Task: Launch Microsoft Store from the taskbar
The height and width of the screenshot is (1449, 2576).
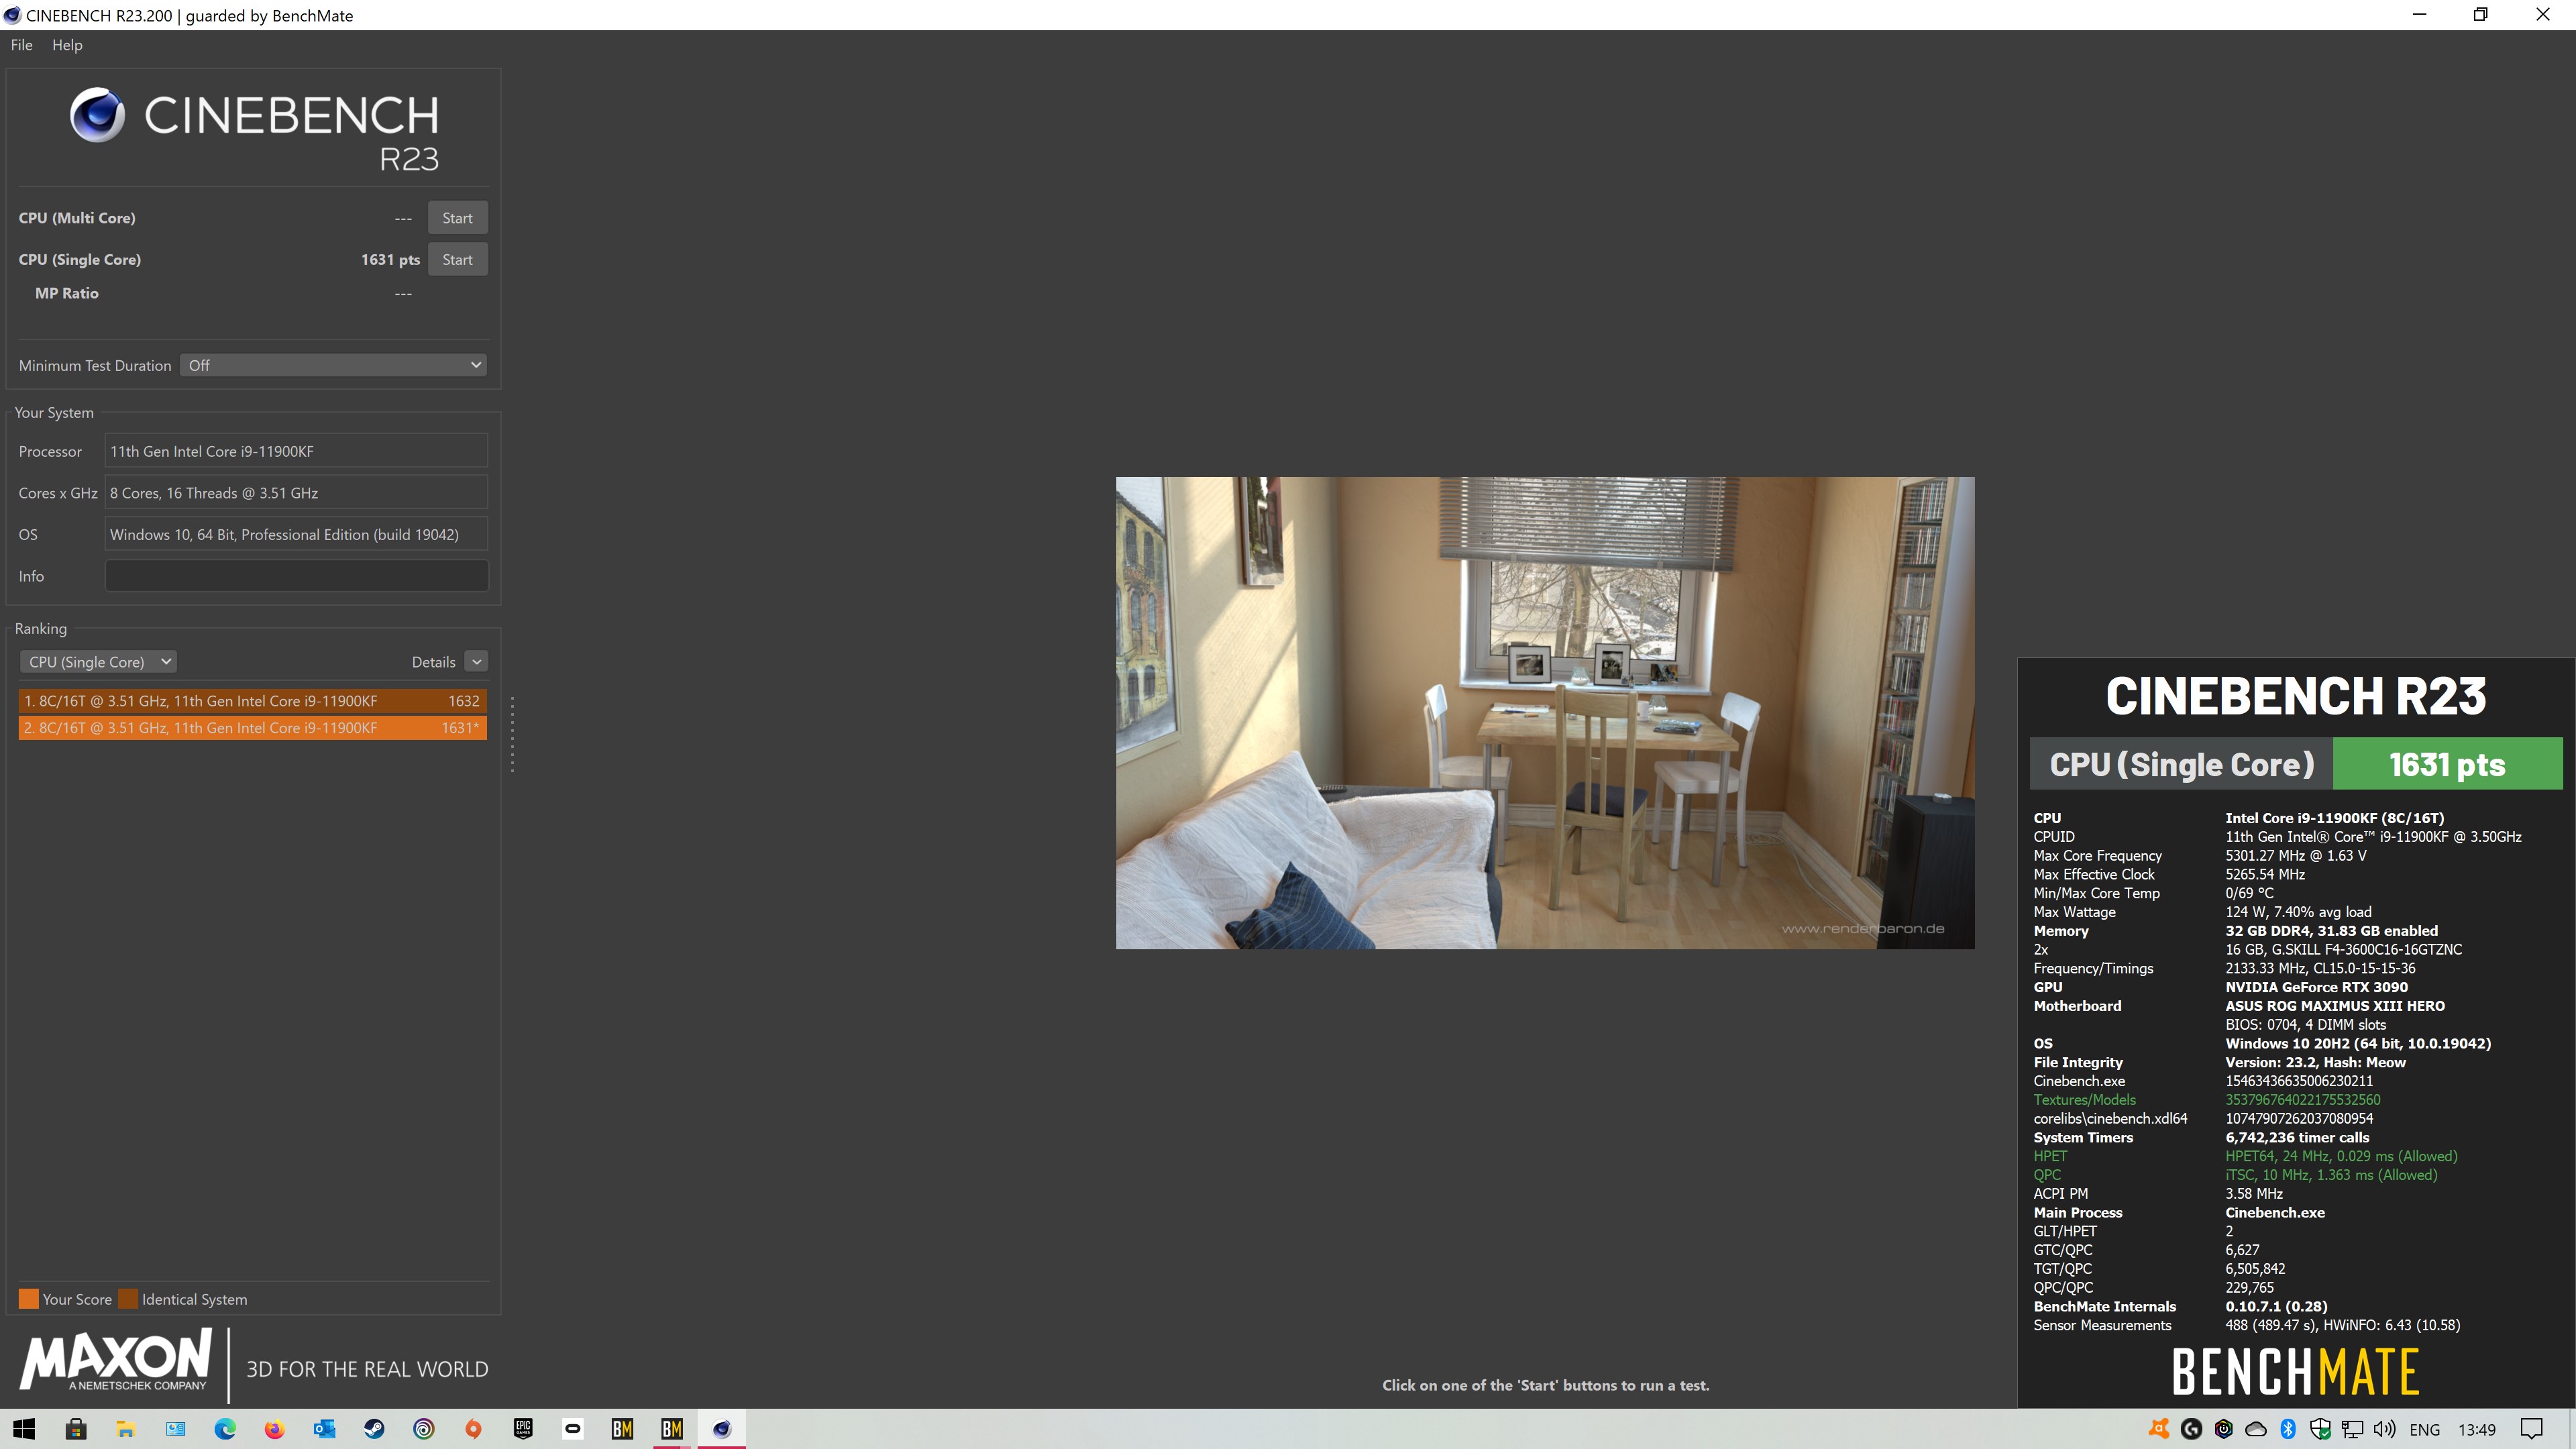Action: point(76,1429)
